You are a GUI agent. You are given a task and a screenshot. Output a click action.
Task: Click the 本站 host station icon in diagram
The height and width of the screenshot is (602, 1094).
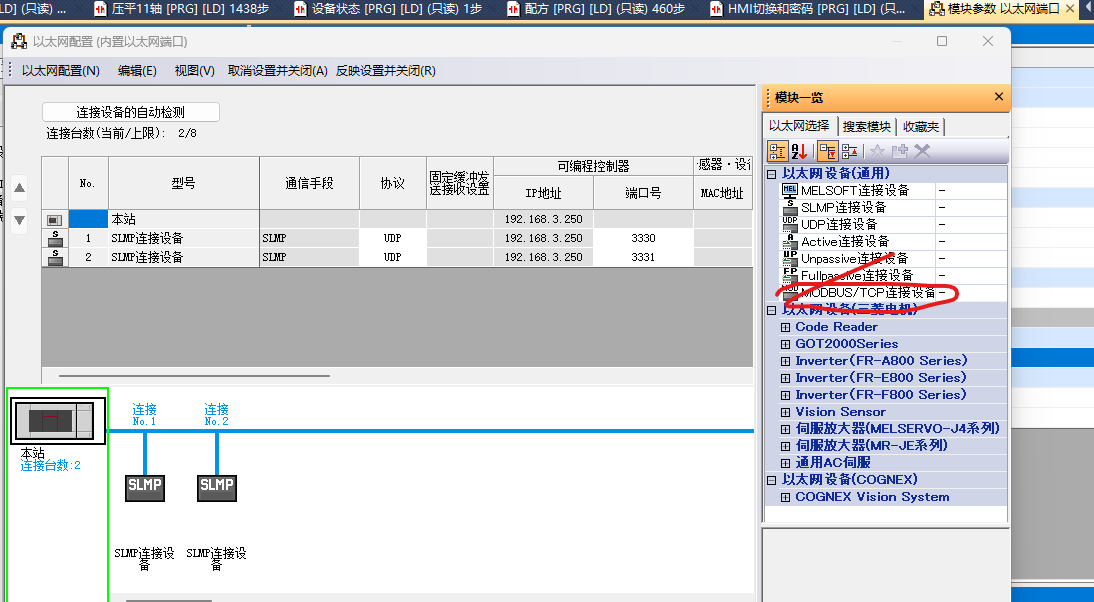pyautogui.click(x=57, y=421)
